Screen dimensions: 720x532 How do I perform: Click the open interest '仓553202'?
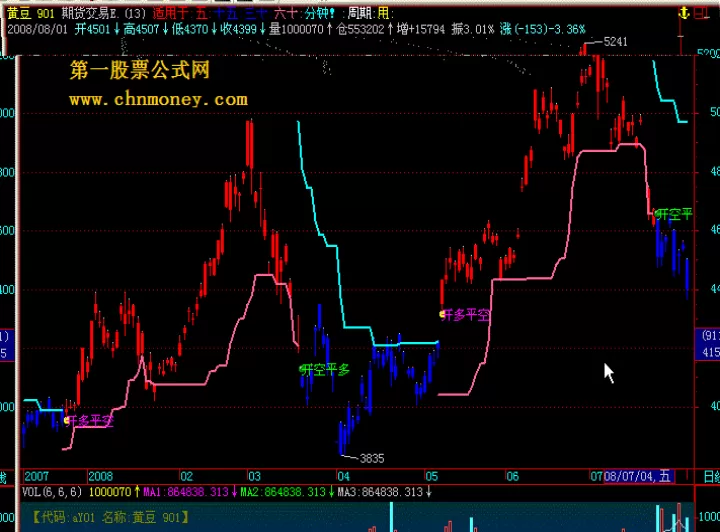360,29
